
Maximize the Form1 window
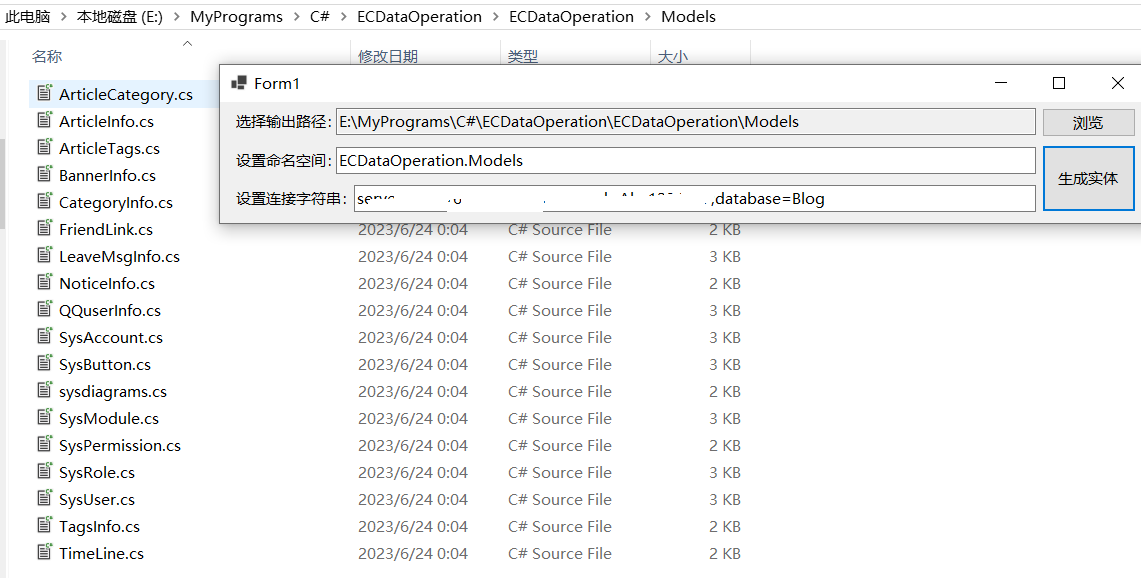(1060, 83)
